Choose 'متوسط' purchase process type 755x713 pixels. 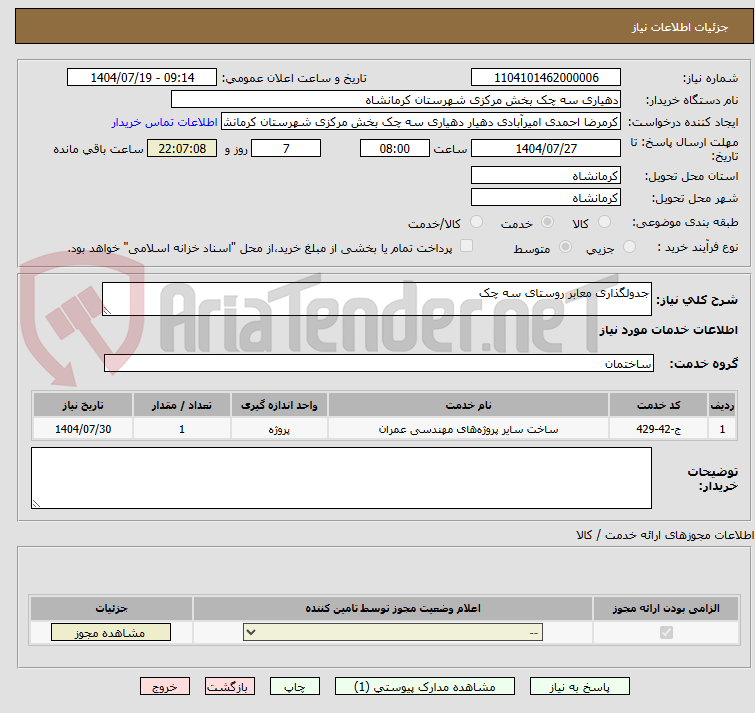tap(566, 247)
